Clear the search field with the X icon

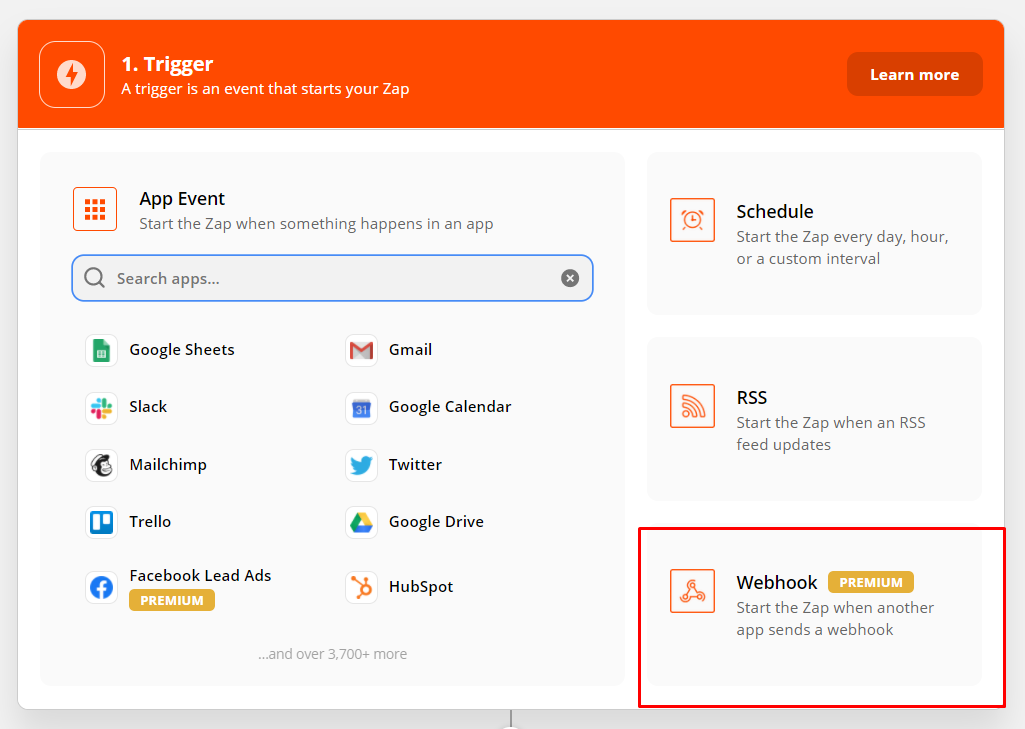tap(570, 278)
